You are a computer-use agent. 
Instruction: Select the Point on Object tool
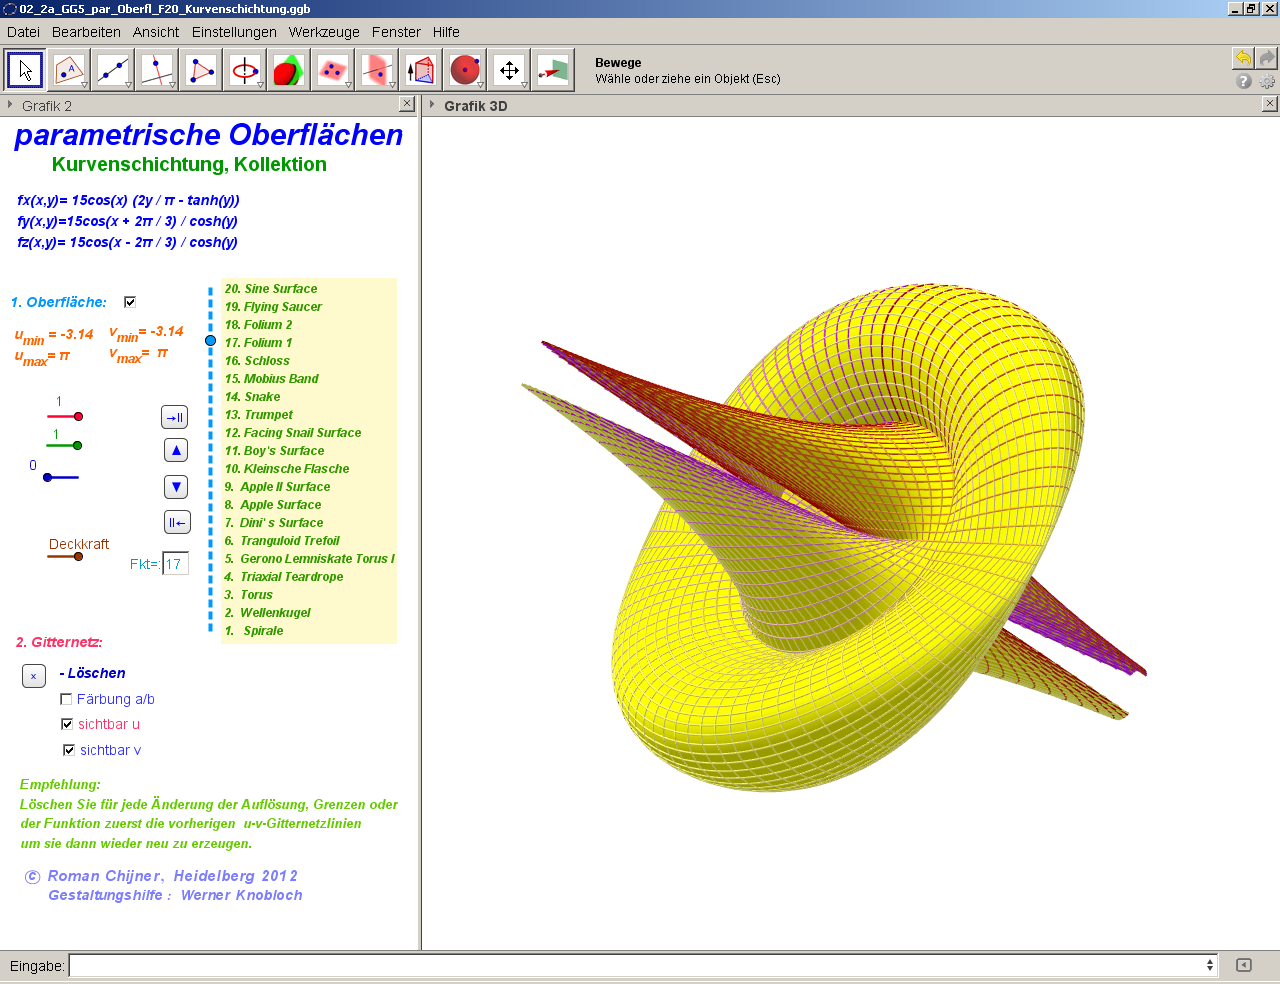point(69,70)
